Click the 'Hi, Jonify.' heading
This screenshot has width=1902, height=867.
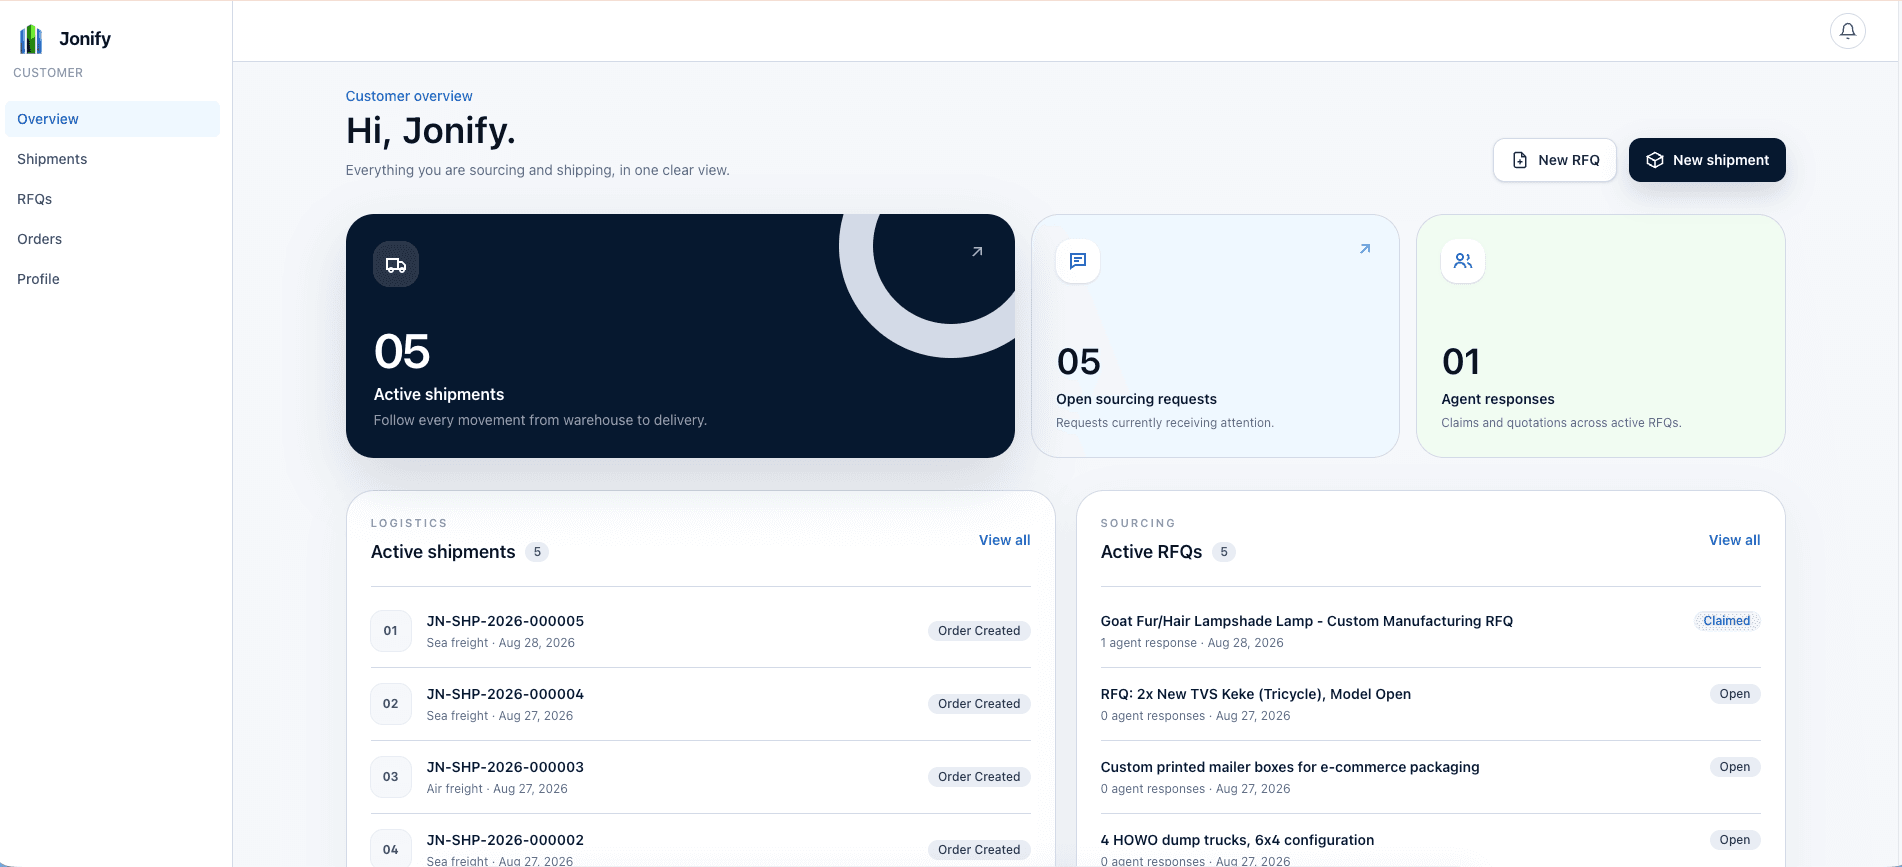[431, 131]
